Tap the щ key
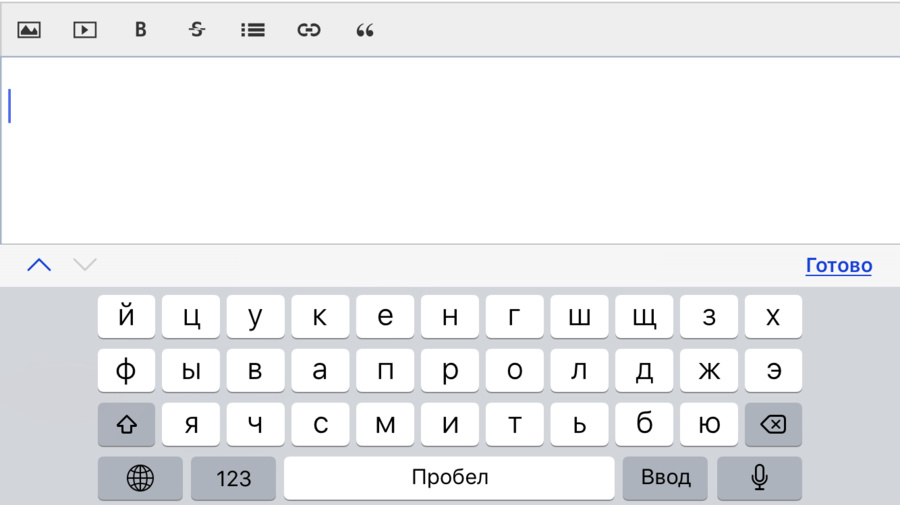 (x=644, y=316)
